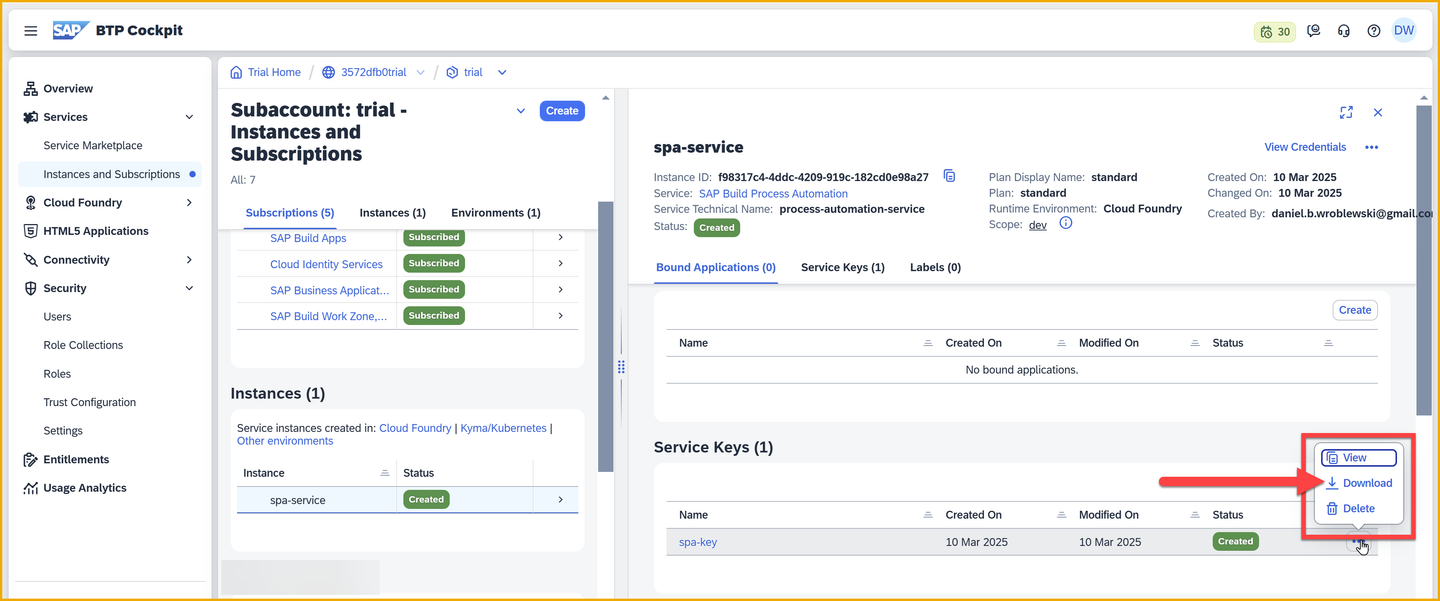Click the SAP logo
1440x601 pixels.
coord(71,31)
